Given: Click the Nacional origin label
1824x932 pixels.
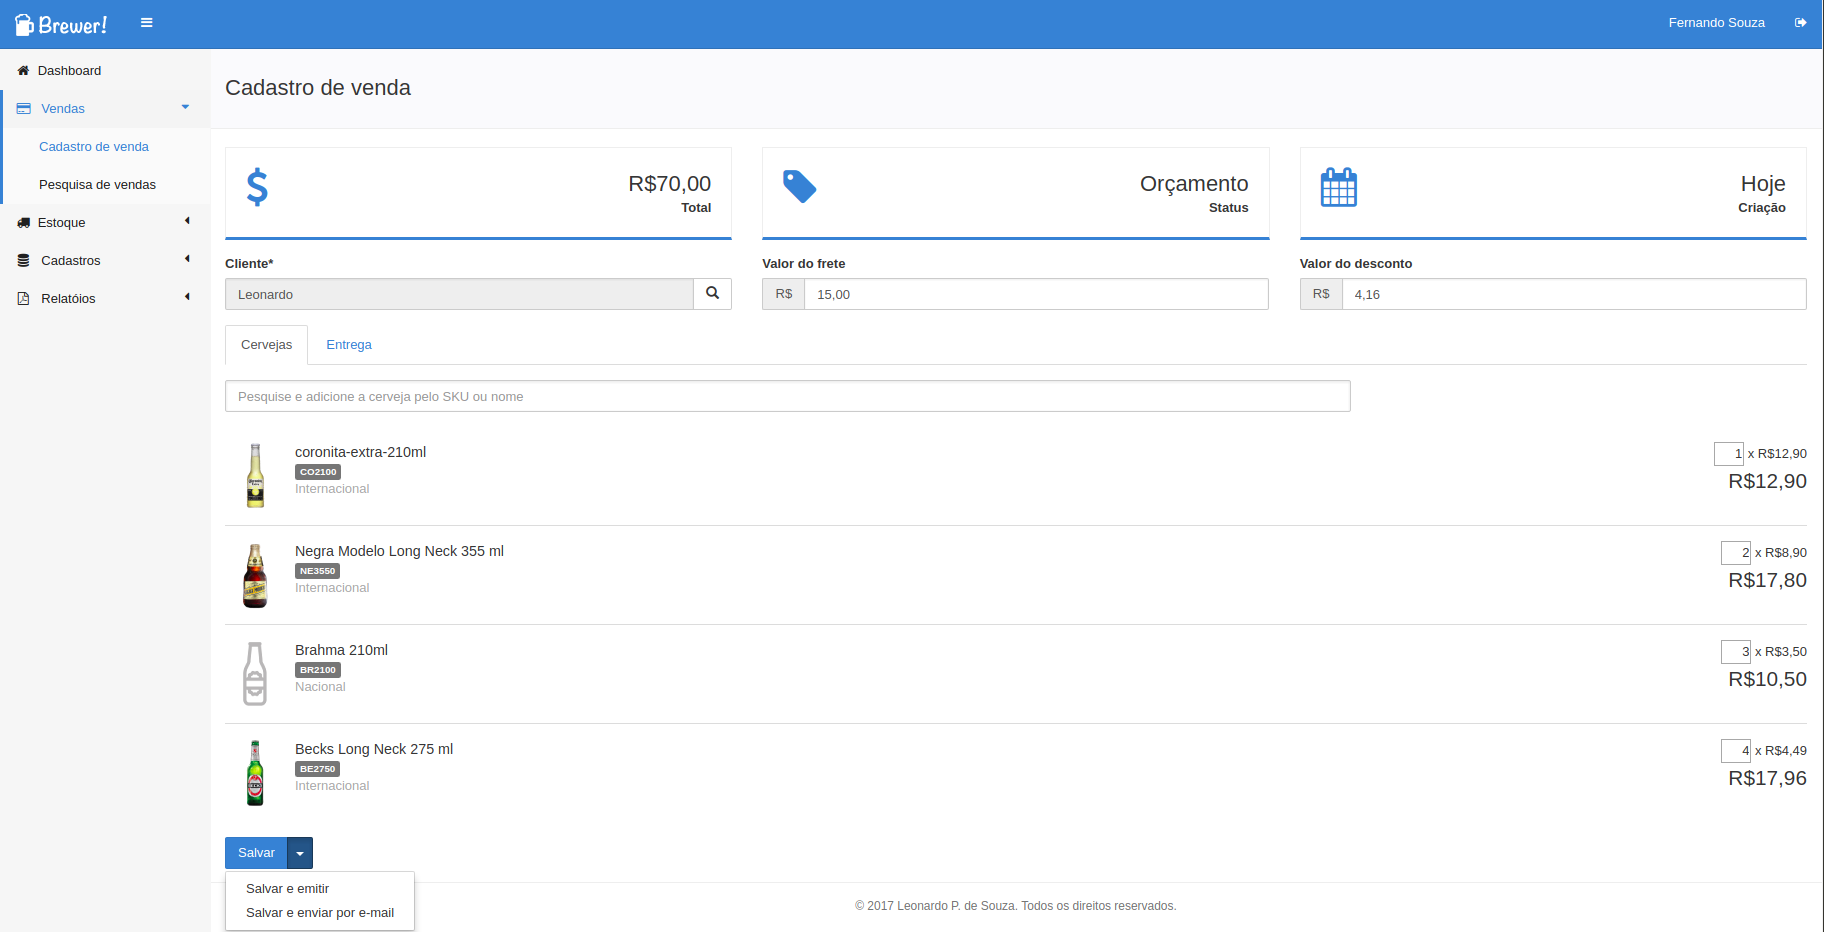Looking at the screenshot, I should (320, 687).
